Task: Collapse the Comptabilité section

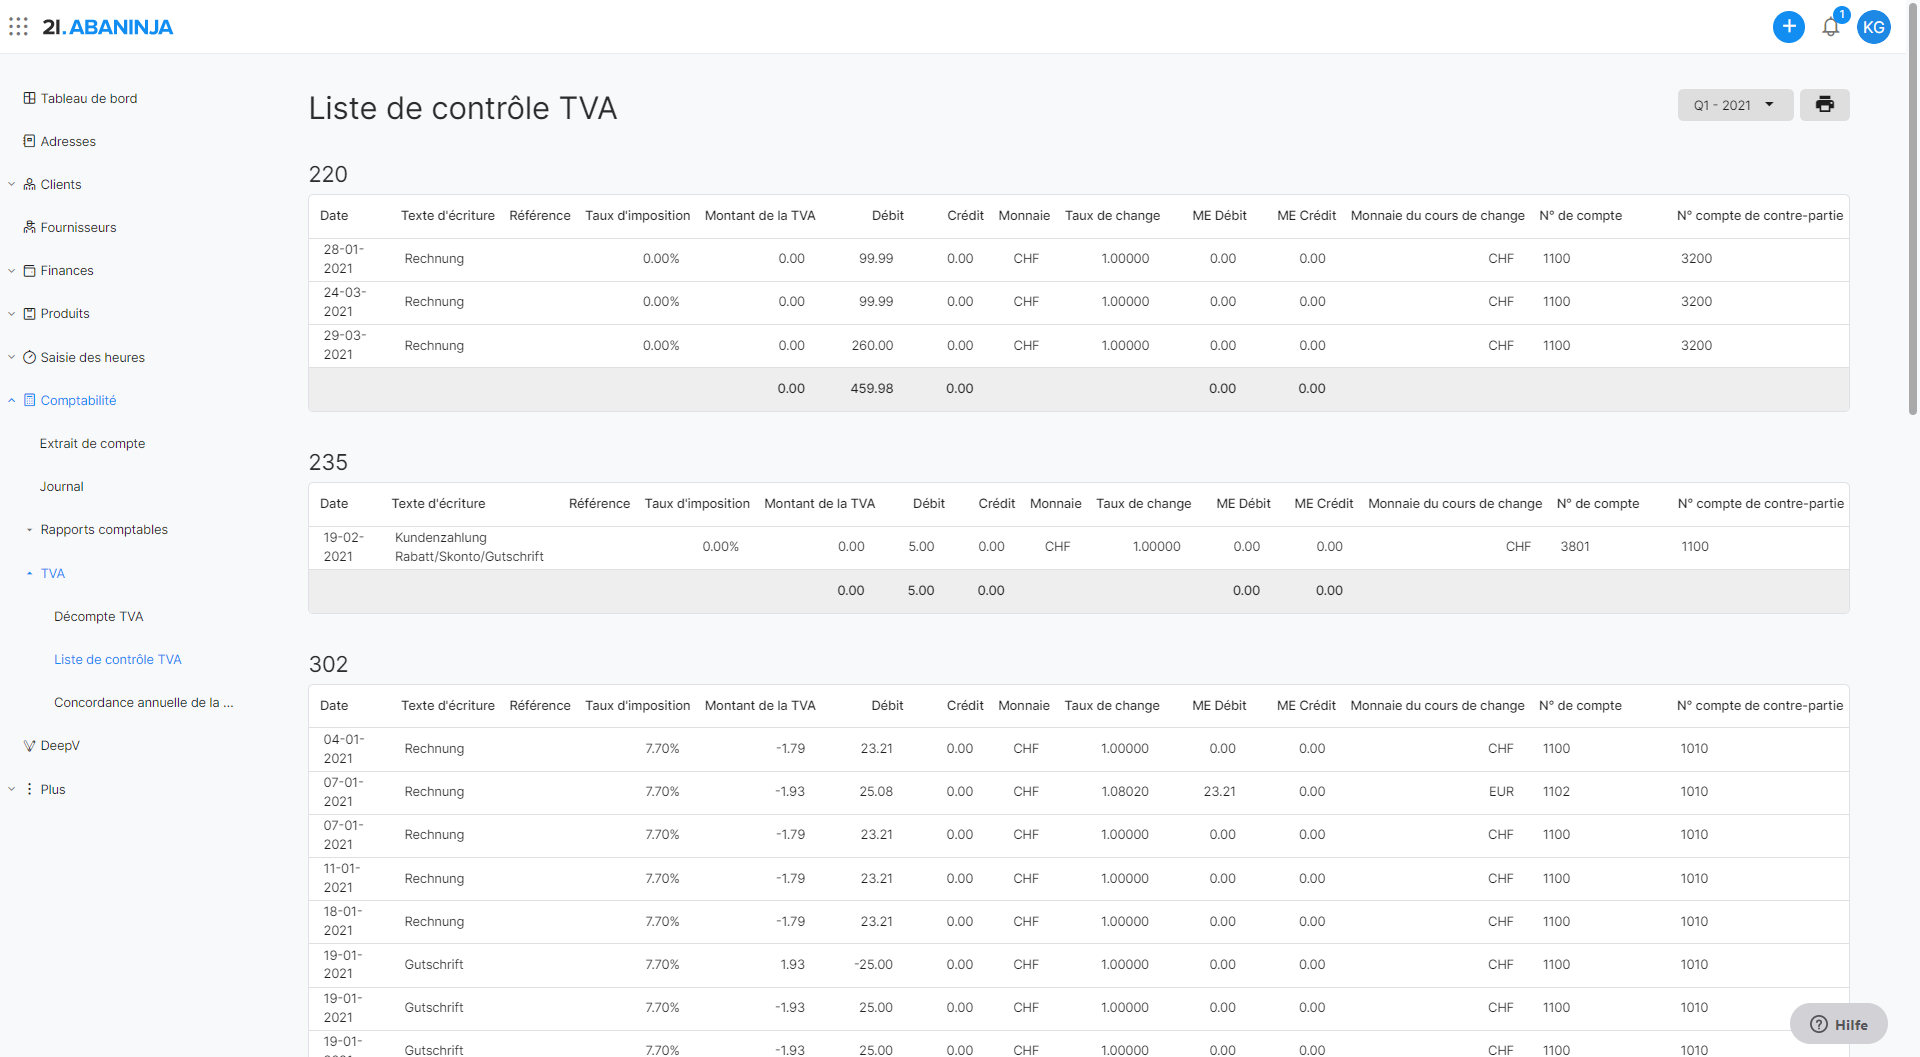Action: click(x=12, y=400)
